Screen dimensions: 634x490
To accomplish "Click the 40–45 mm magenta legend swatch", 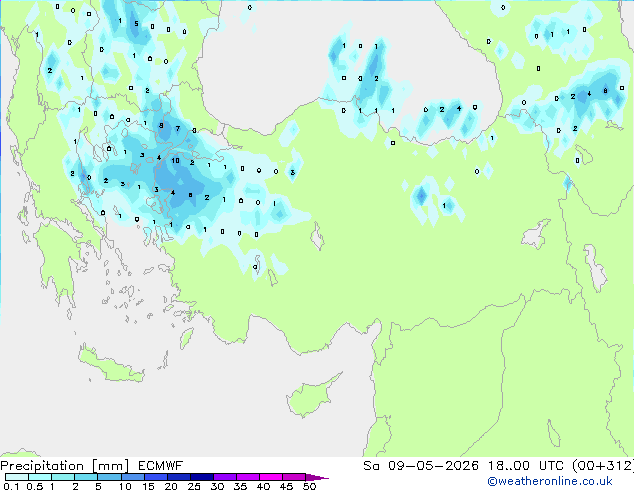I will [271, 477].
